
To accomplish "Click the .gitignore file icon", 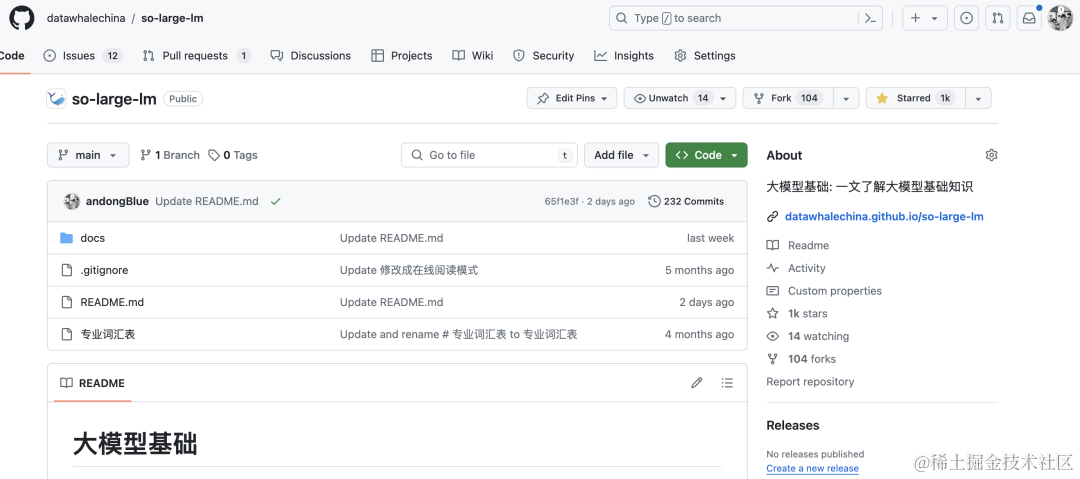I will tap(67, 270).
